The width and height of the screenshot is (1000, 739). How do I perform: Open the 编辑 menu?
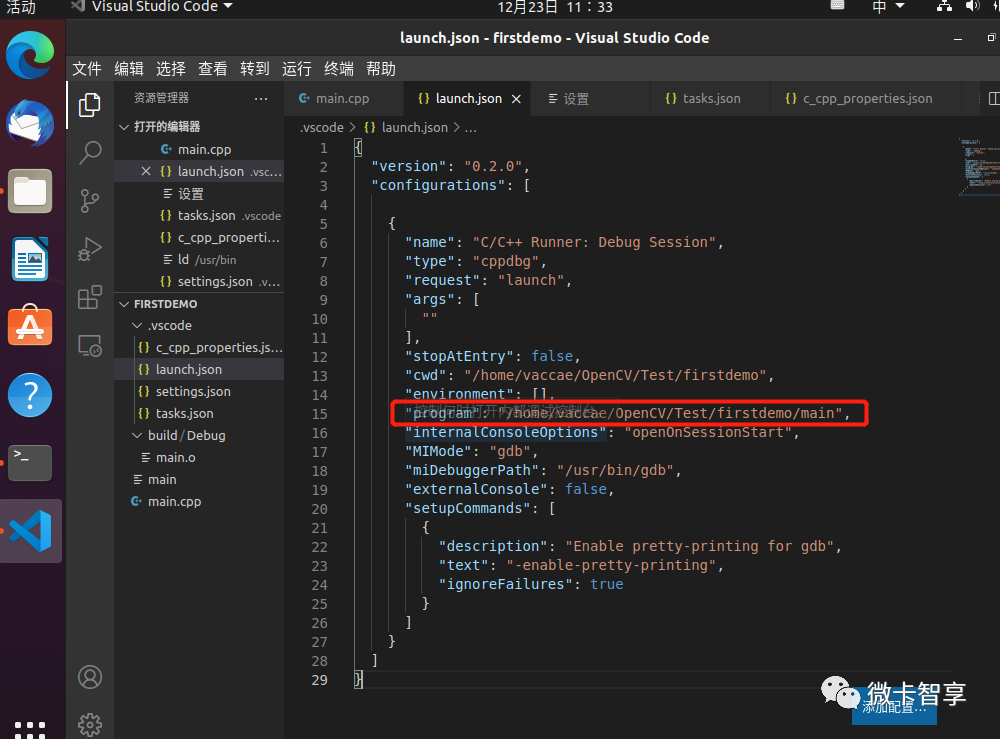129,69
